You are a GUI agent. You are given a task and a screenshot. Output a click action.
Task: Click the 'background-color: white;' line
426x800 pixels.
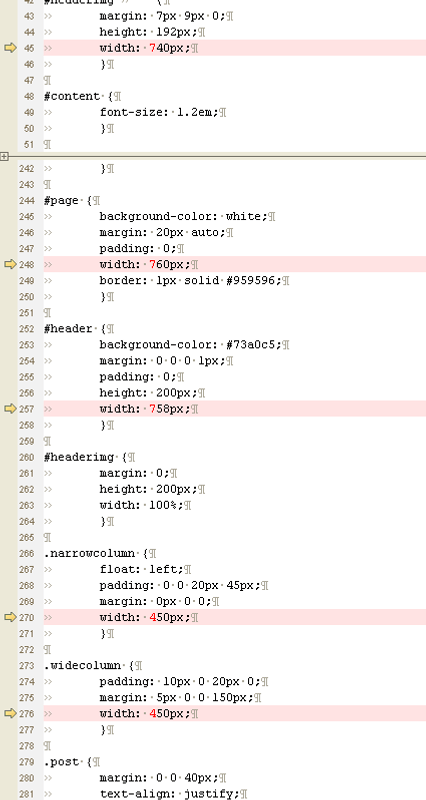184,216
